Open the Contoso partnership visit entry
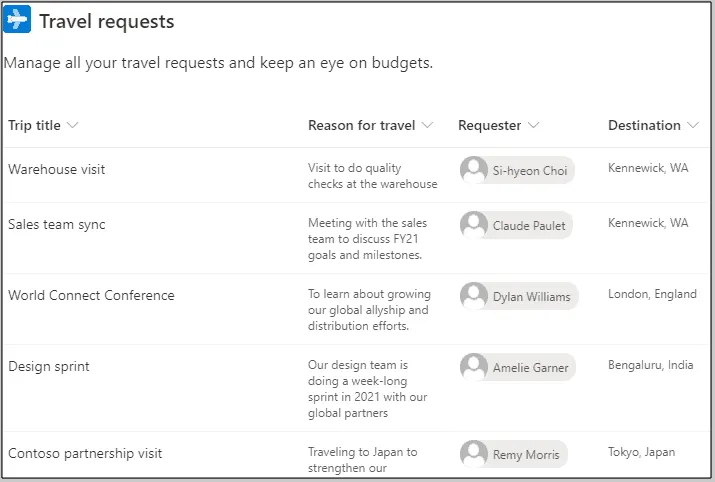715x482 pixels. pyautogui.click(x=85, y=453)
